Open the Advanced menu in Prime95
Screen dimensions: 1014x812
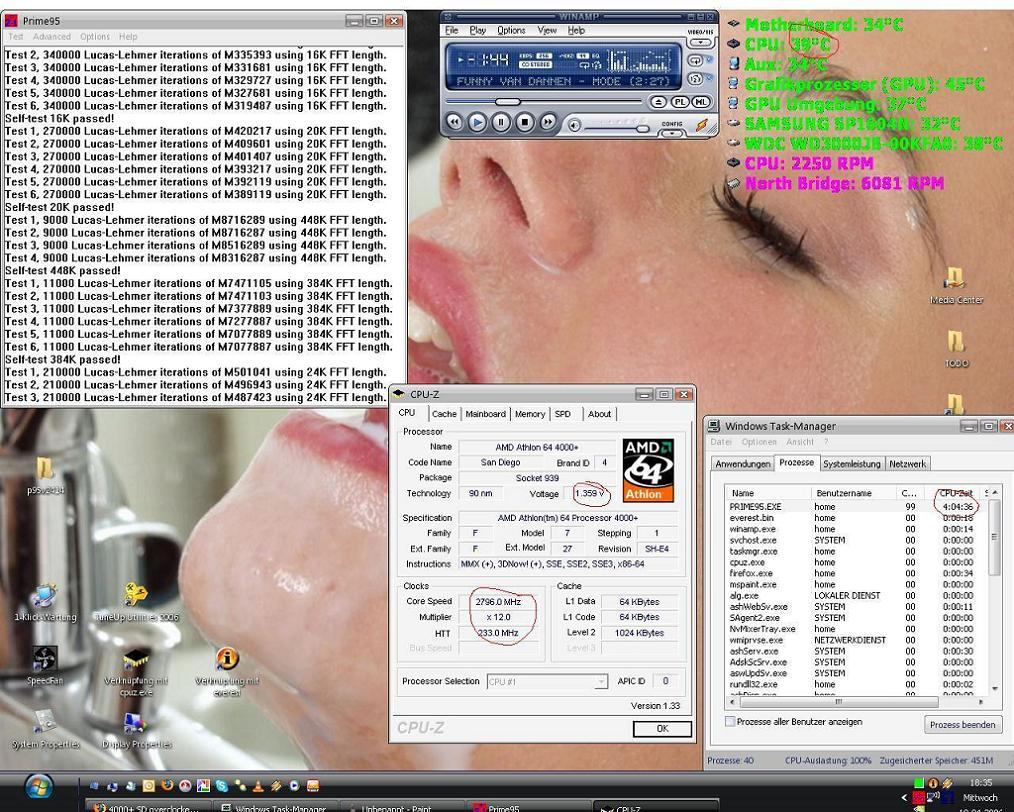[x=52, y=37]
